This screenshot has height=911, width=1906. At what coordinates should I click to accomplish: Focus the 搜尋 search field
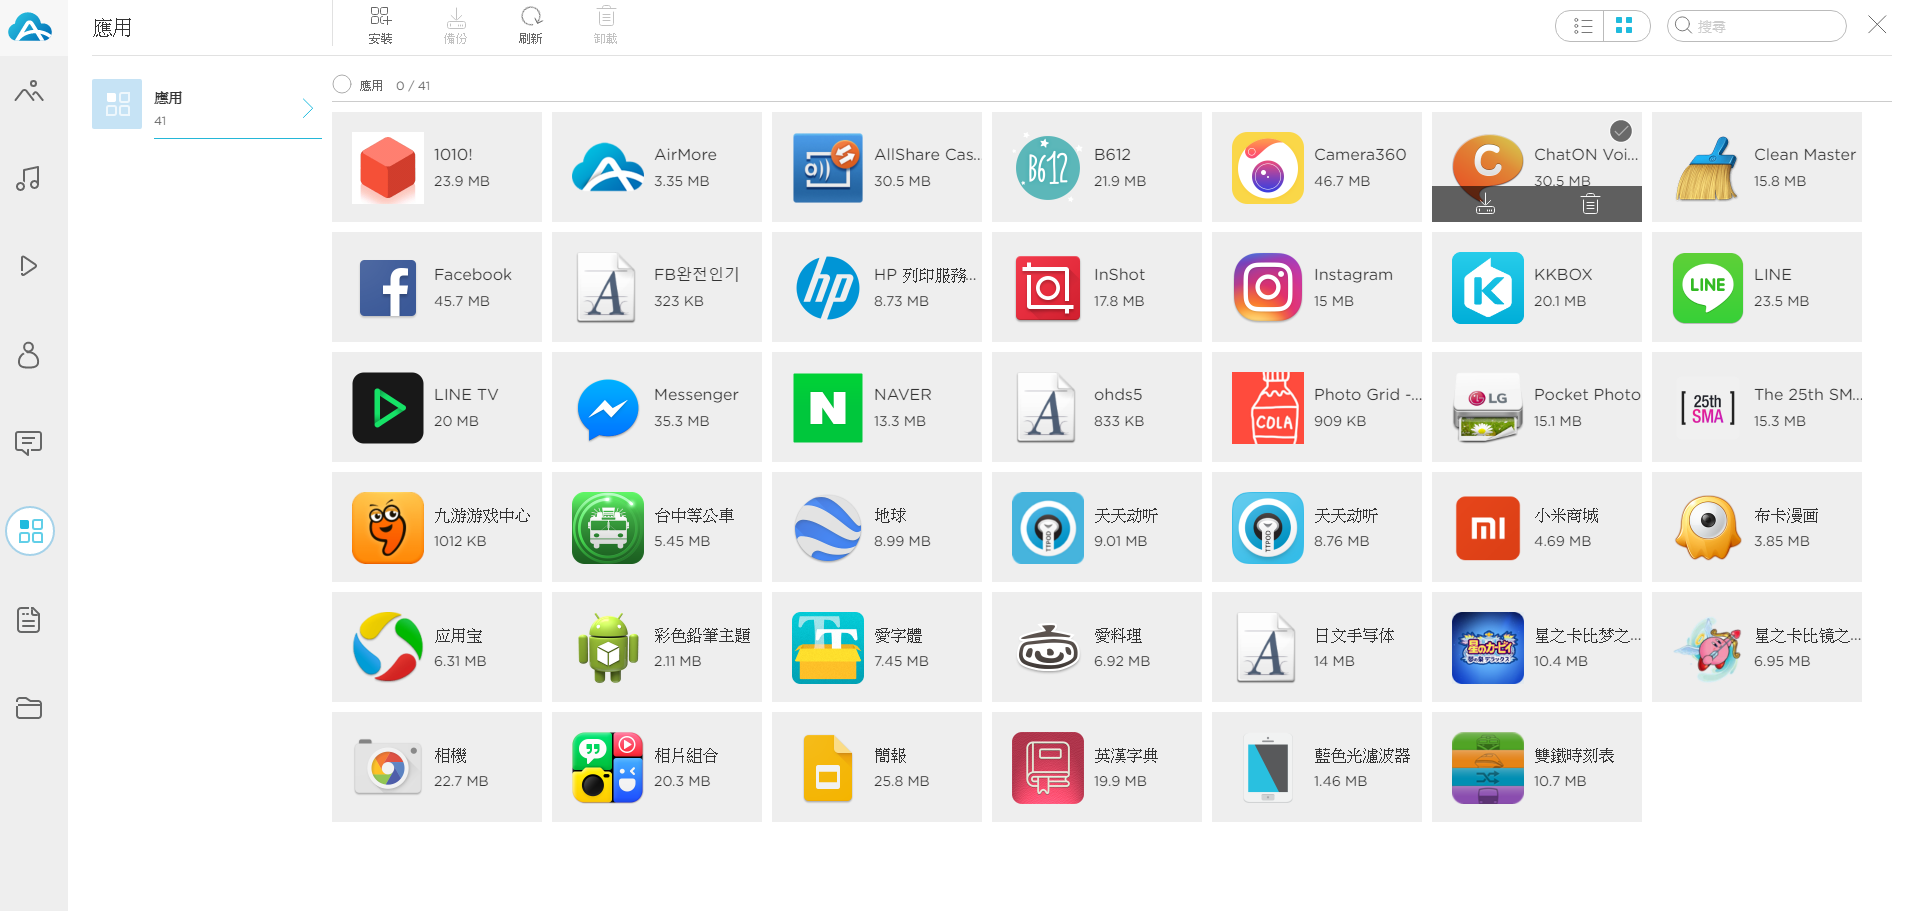click(x=1756, y=26)
